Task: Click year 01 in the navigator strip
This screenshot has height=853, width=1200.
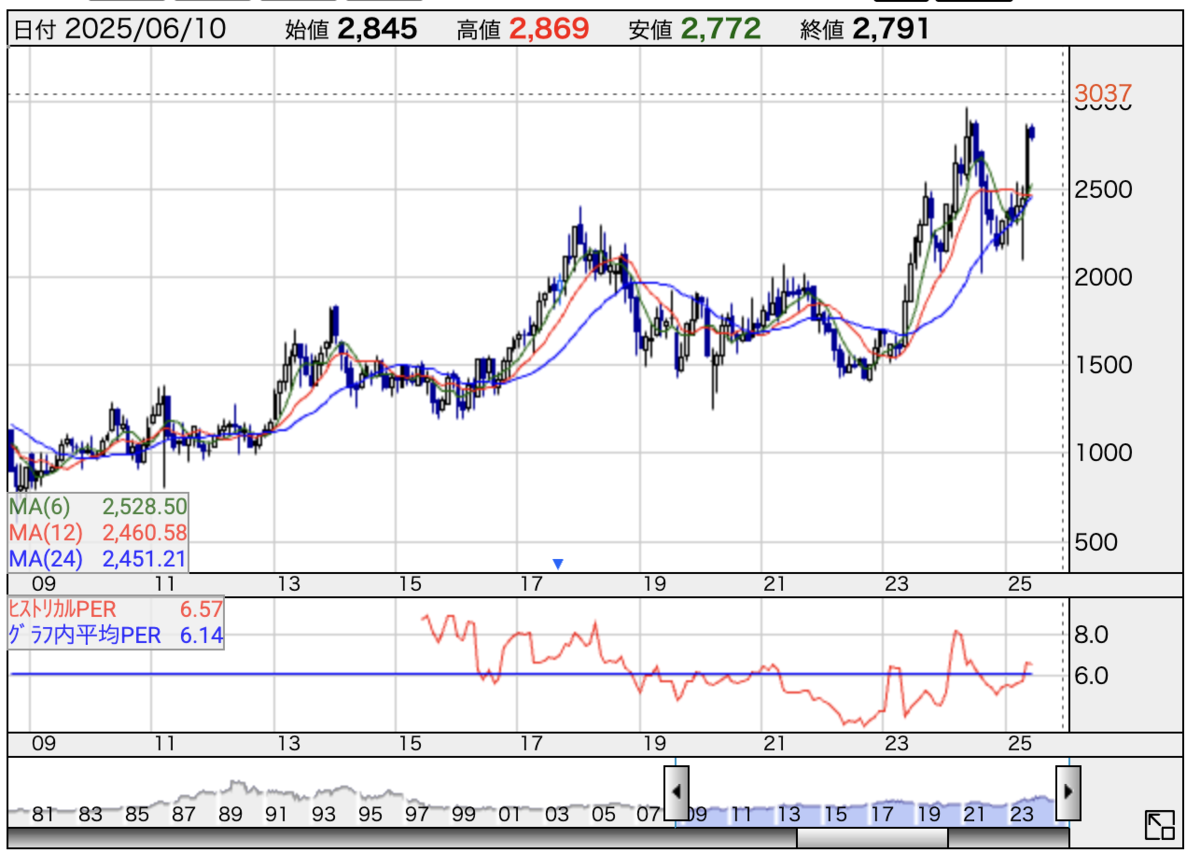Action: [x=509, y=814]
